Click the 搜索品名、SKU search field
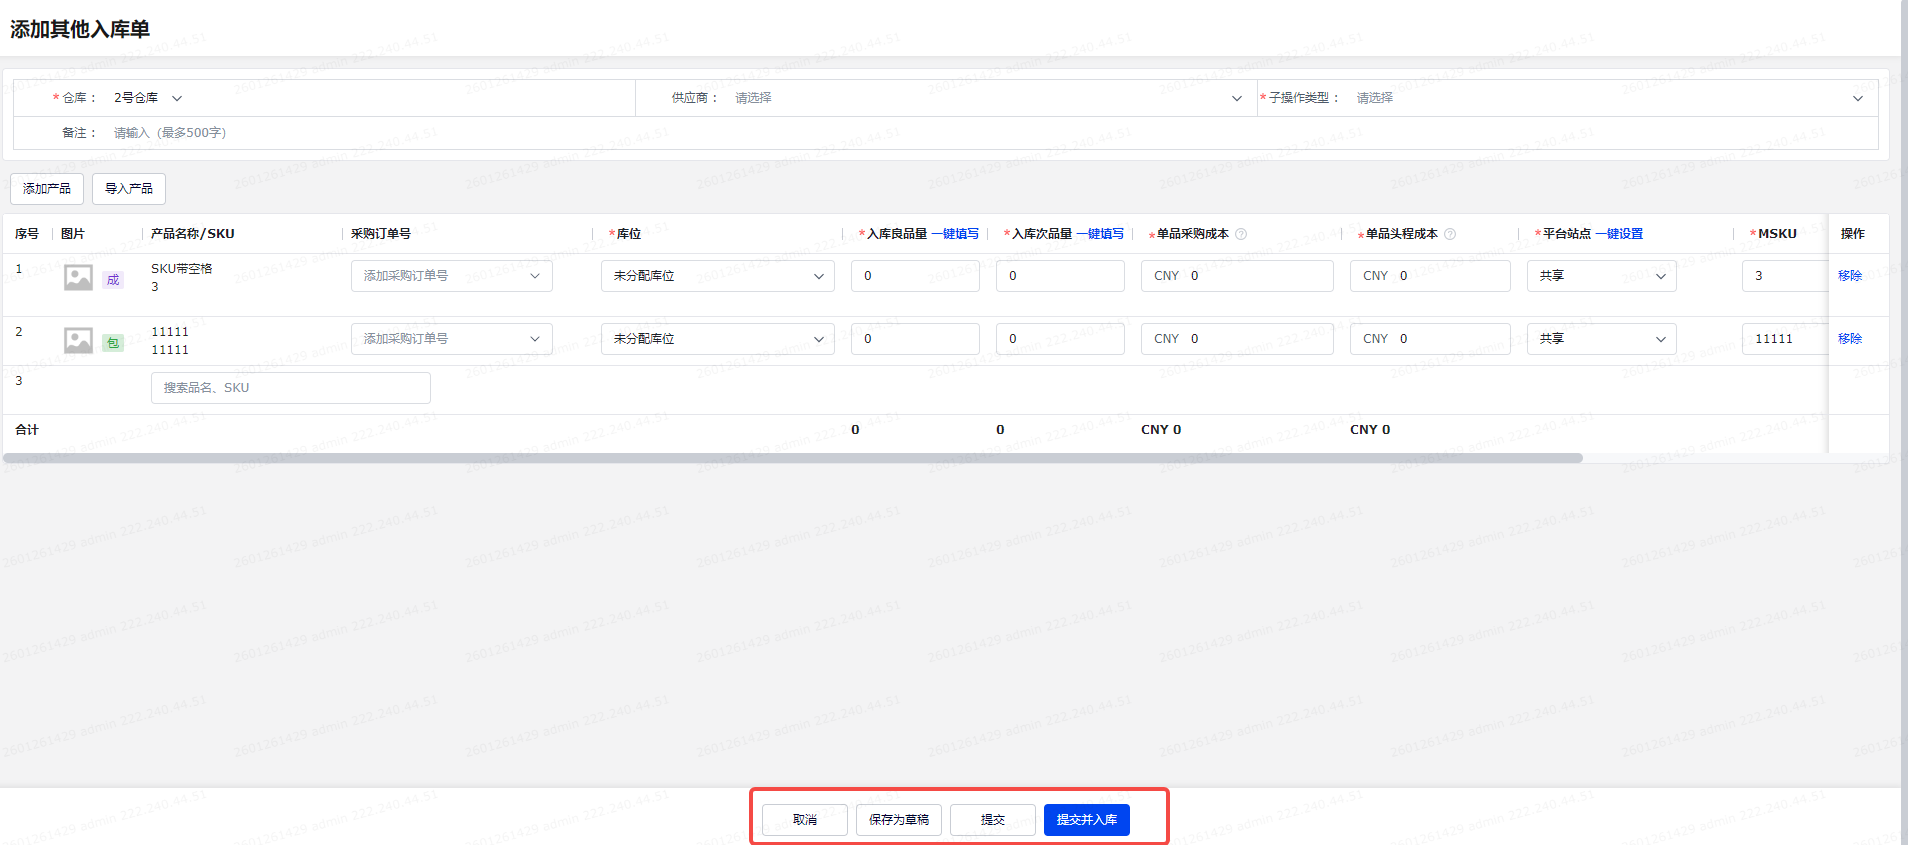The width and height of the screenshot is (1908, 845). (x=291, y=388)
